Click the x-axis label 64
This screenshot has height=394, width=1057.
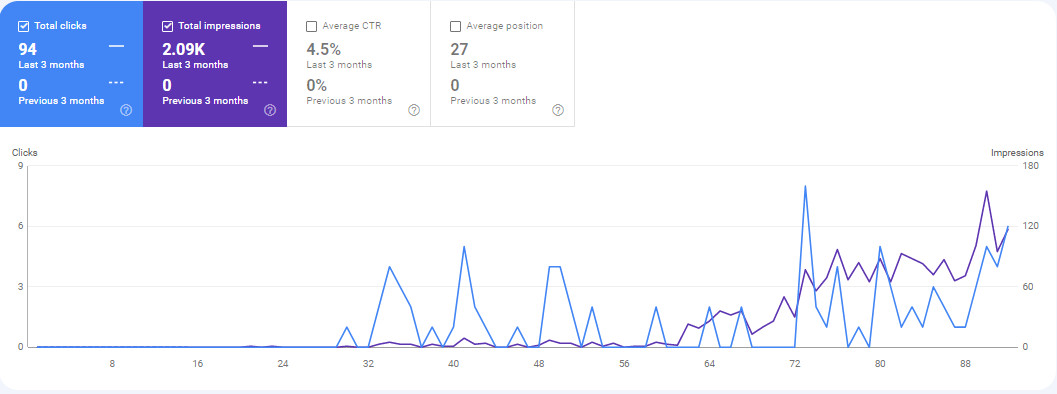709,364
